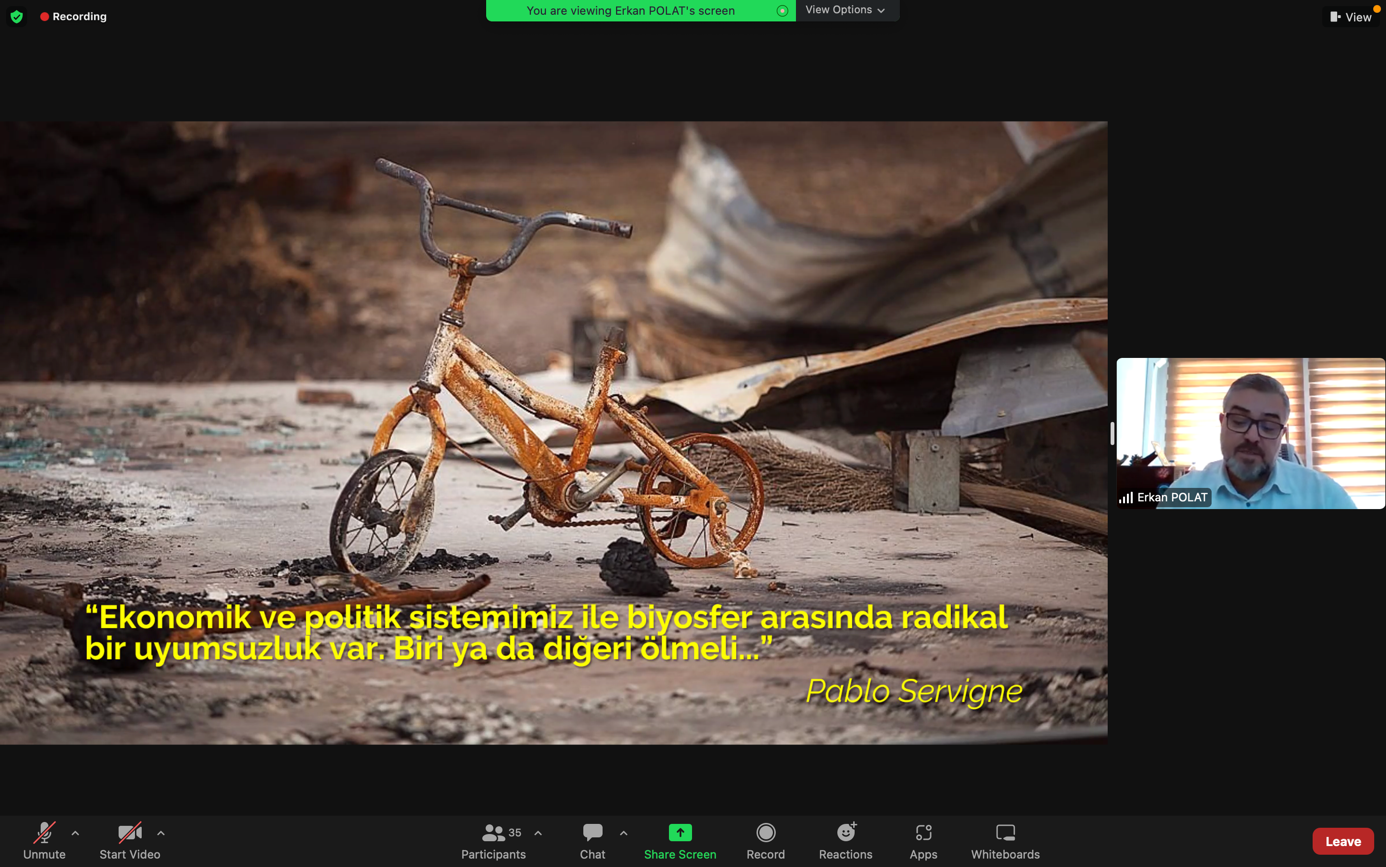Click the red Recording indicator
The image size is (1386, 867).
tap(73, 17)
